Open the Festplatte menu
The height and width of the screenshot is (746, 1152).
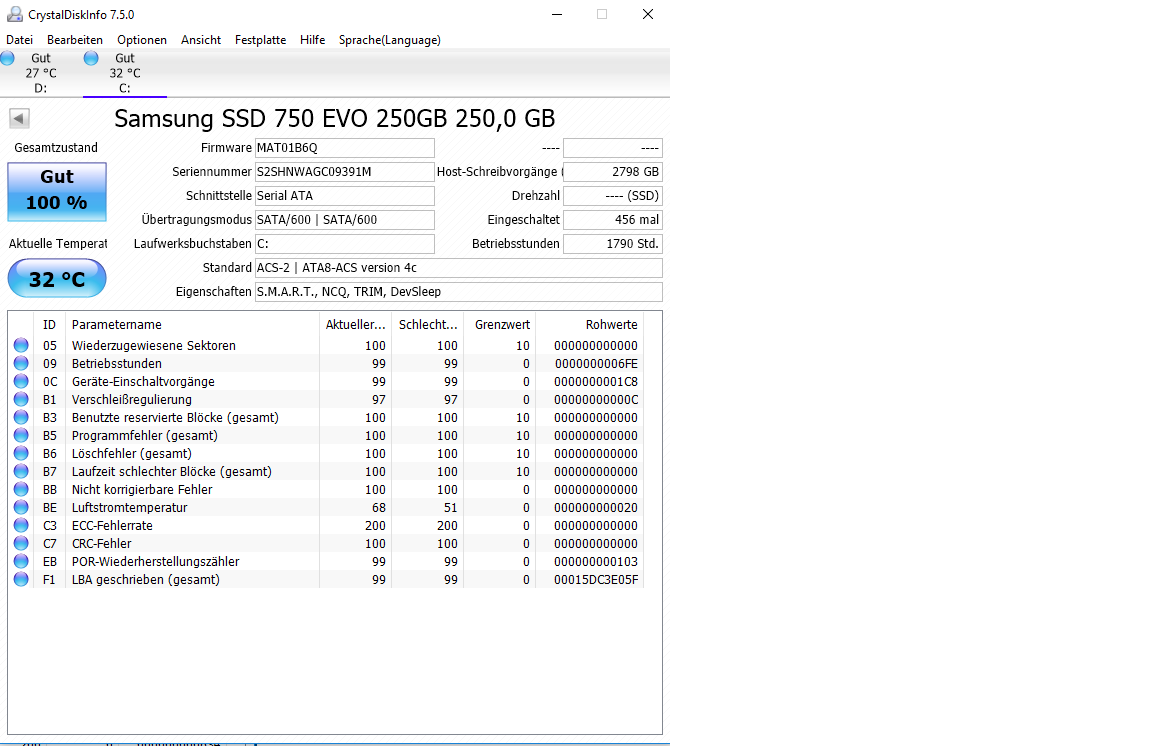click(x=261, y=40)
